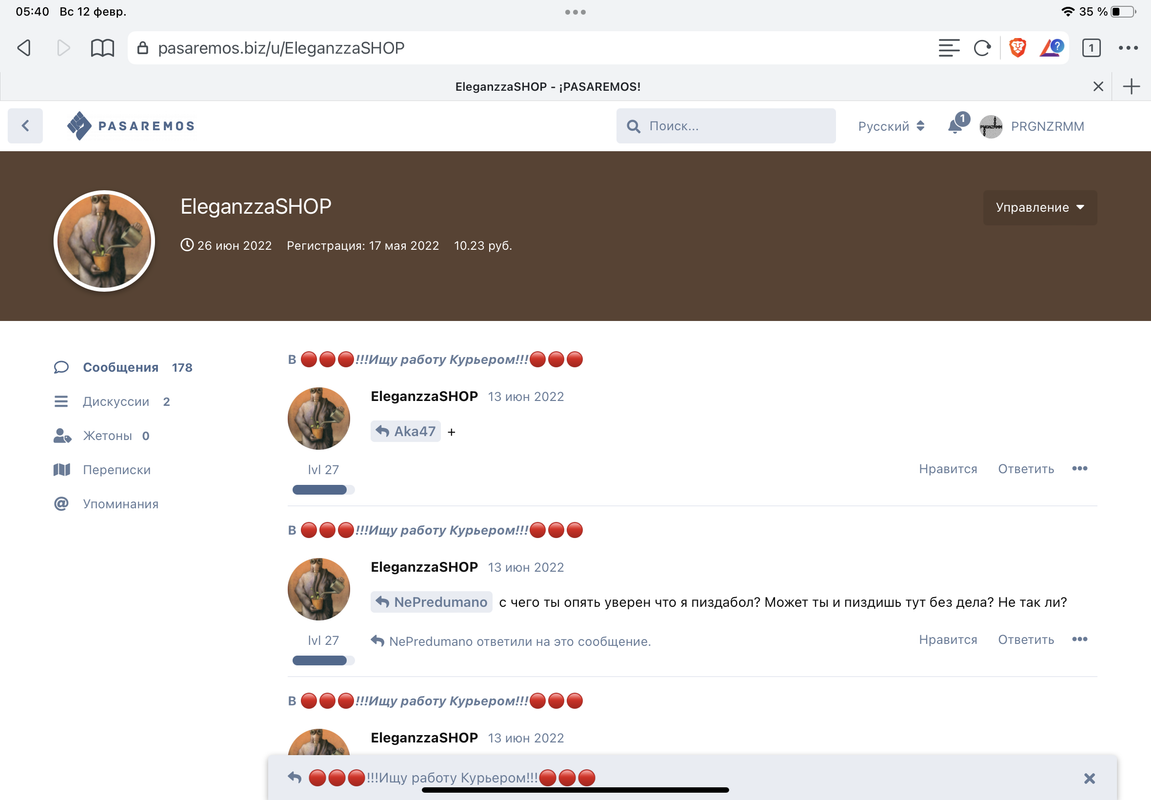Open second Ищу работу Курьером discussion title
The height and width of the screenshot is (800, 1151).
coord(442,530)
